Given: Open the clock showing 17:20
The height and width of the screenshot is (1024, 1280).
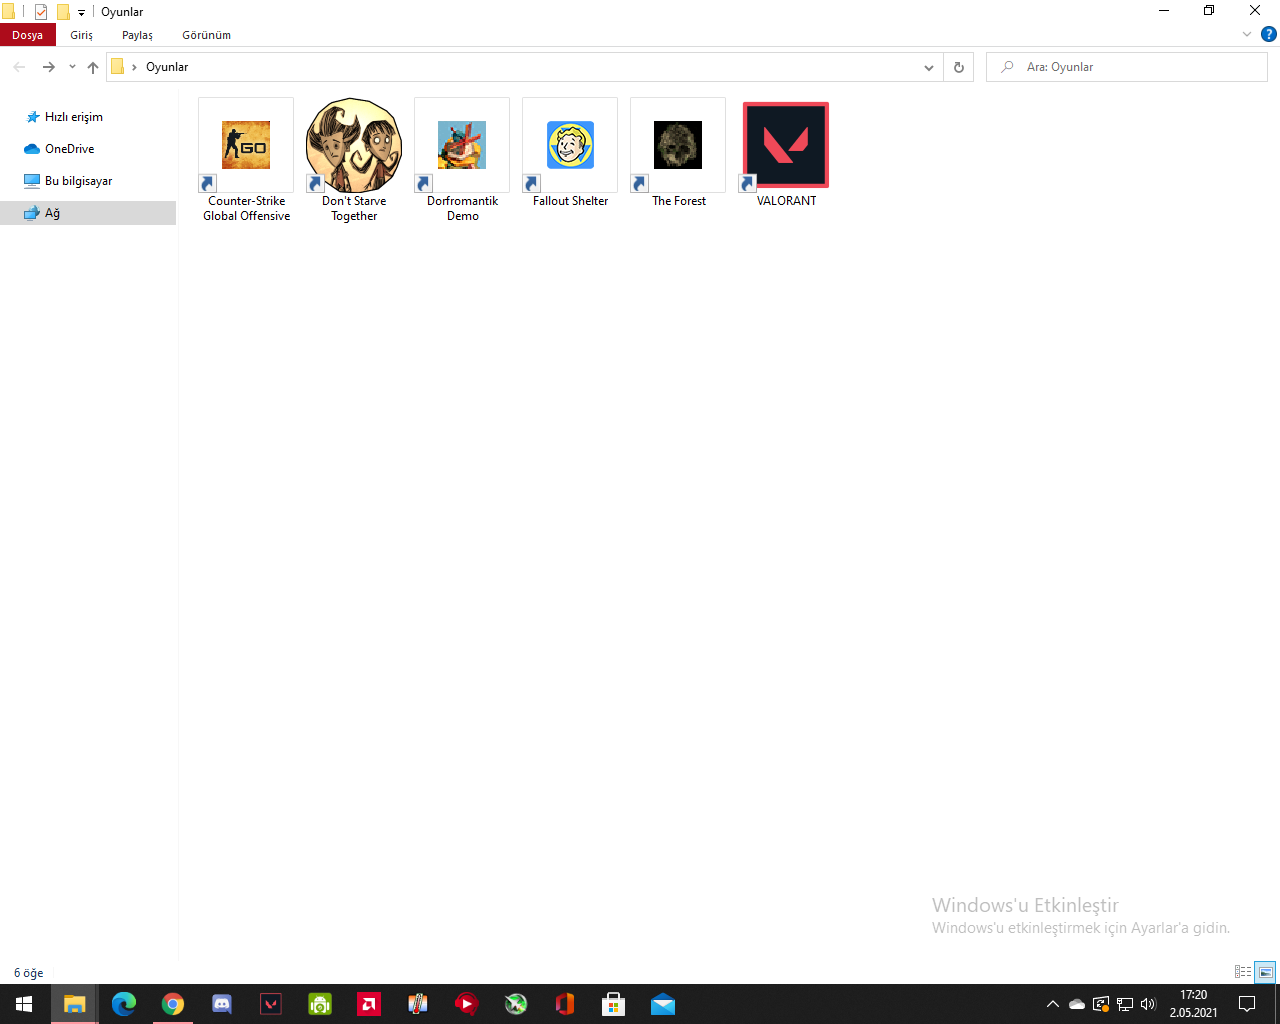Looking at the screenshot, I should point(1194,1004).
